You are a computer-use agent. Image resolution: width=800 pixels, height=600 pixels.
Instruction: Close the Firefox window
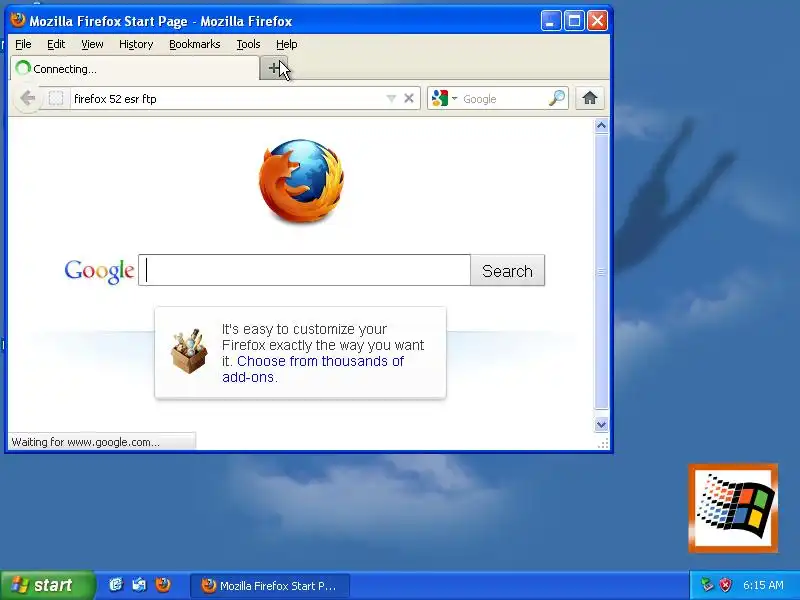pyautogui.click(x=597, y=21)
